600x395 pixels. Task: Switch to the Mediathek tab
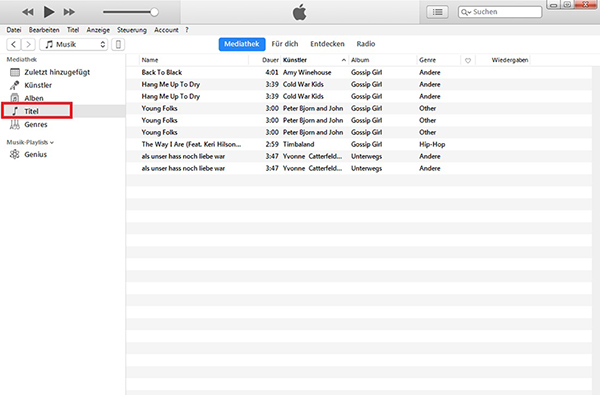coord(242,44)
